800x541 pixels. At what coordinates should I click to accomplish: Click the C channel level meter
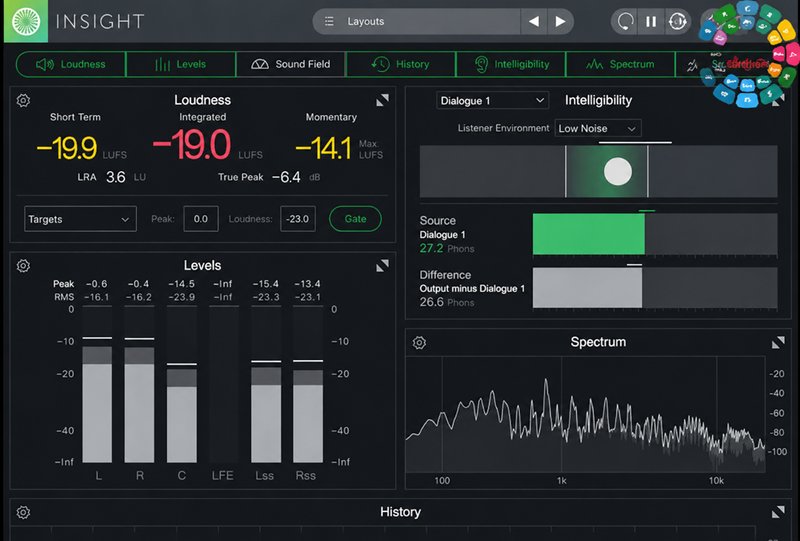[182, 384]
